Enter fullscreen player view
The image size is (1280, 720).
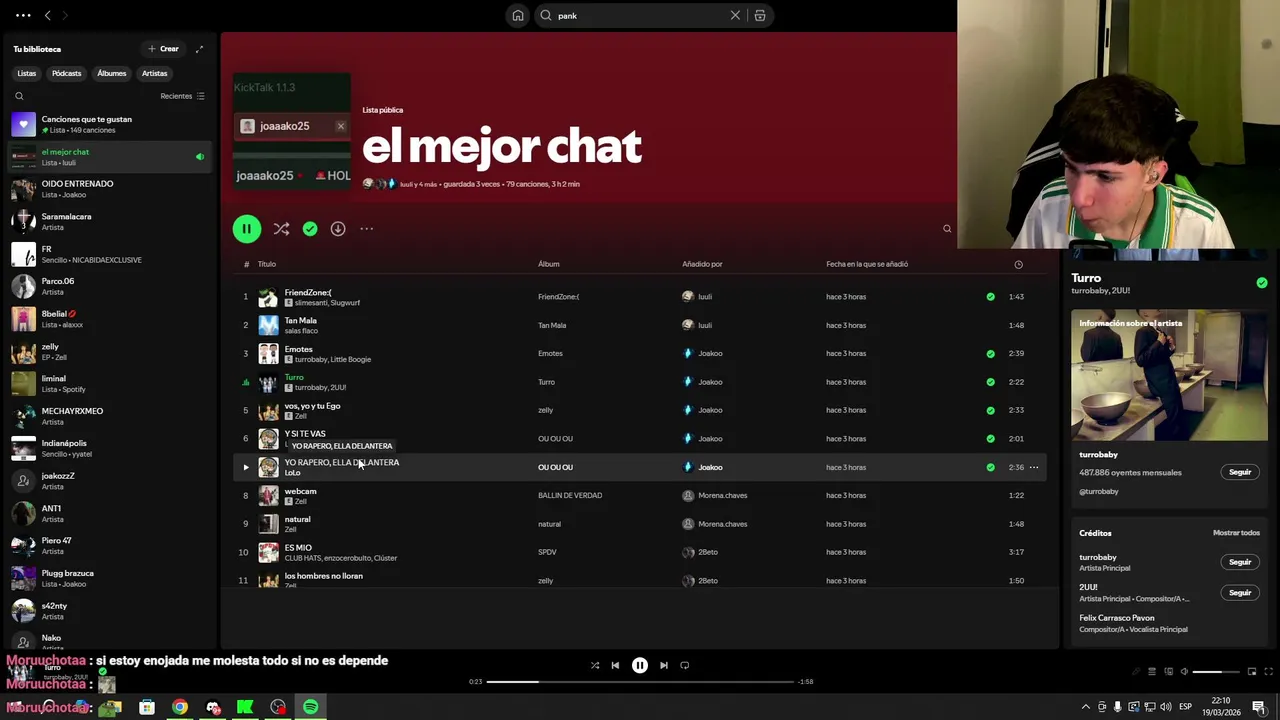(1269, 672)
